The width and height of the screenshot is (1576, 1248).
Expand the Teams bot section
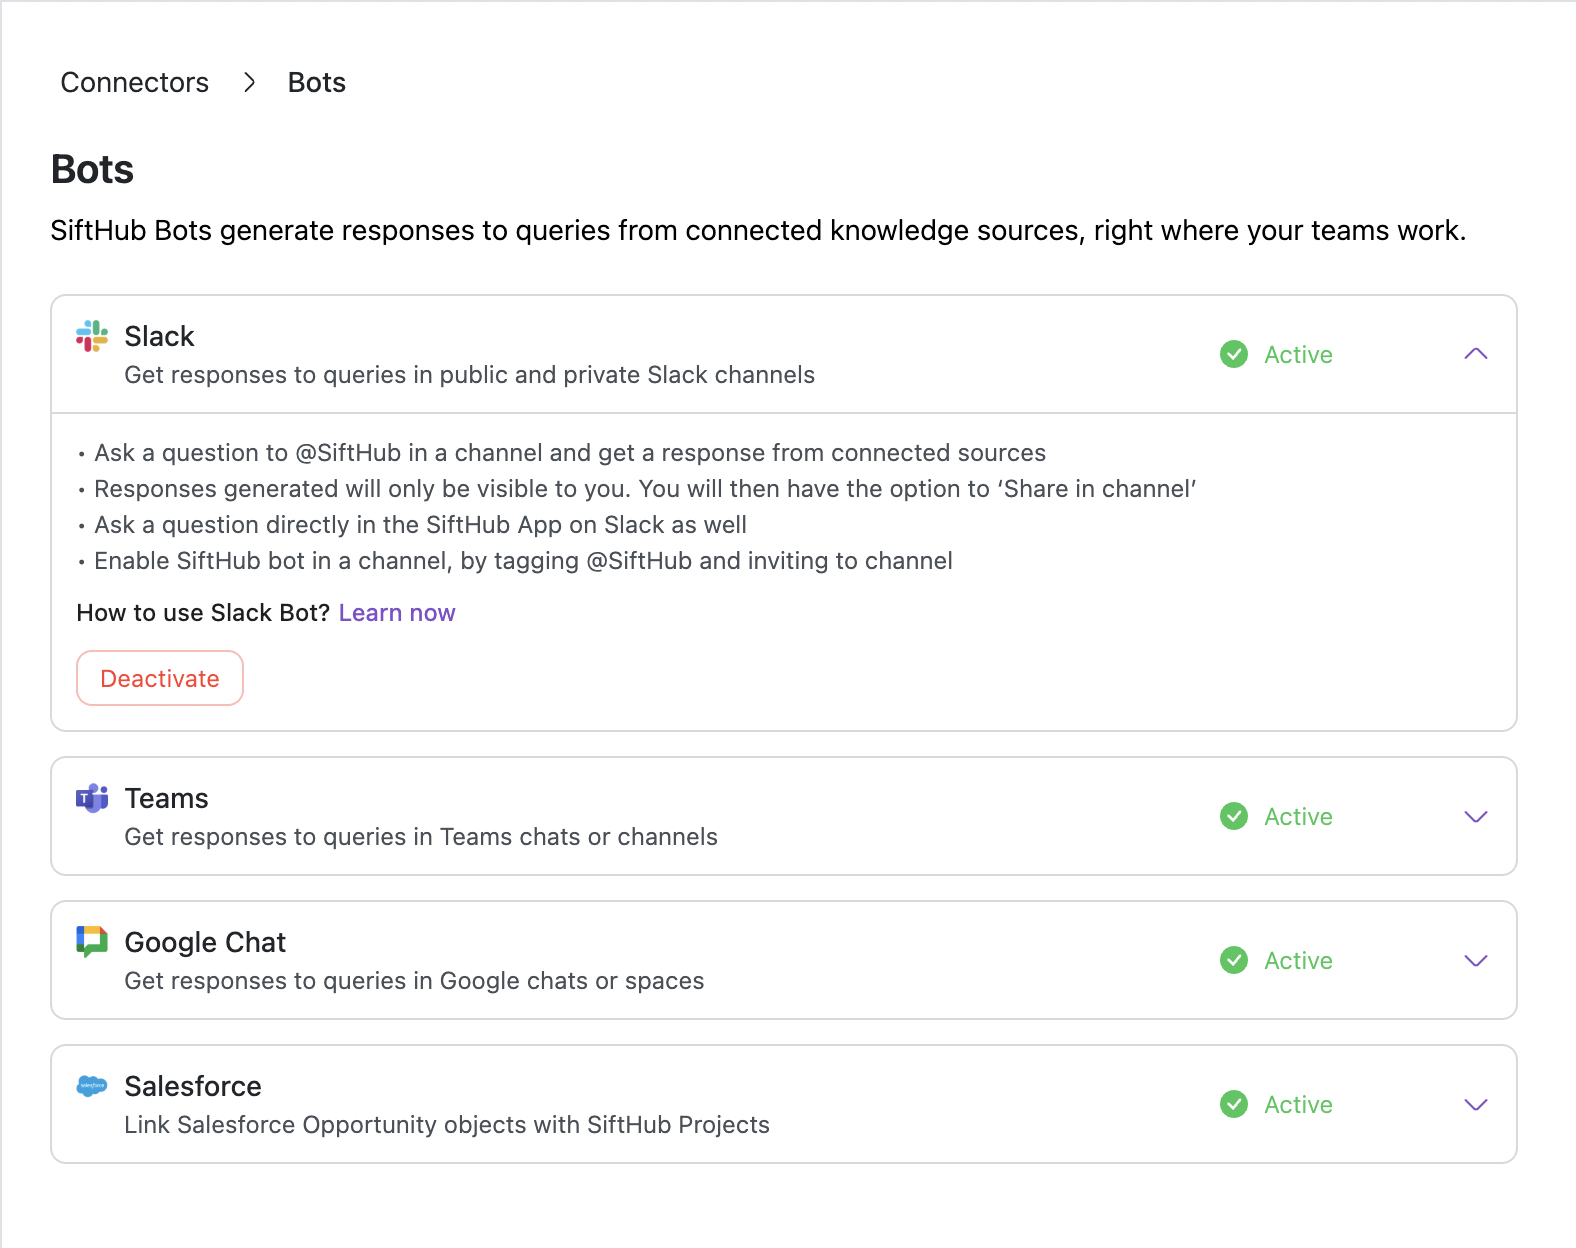pos(1476,816)
